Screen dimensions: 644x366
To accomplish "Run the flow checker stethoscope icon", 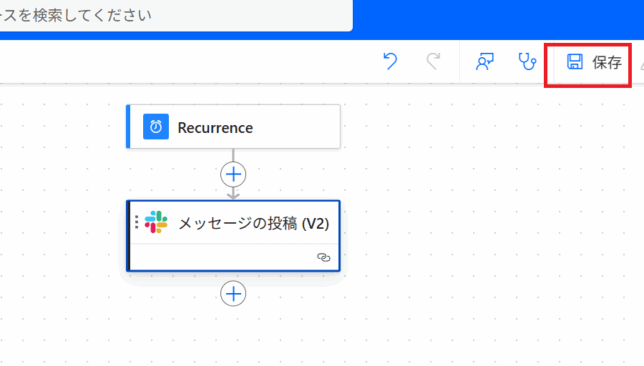I will coord(527,62).
